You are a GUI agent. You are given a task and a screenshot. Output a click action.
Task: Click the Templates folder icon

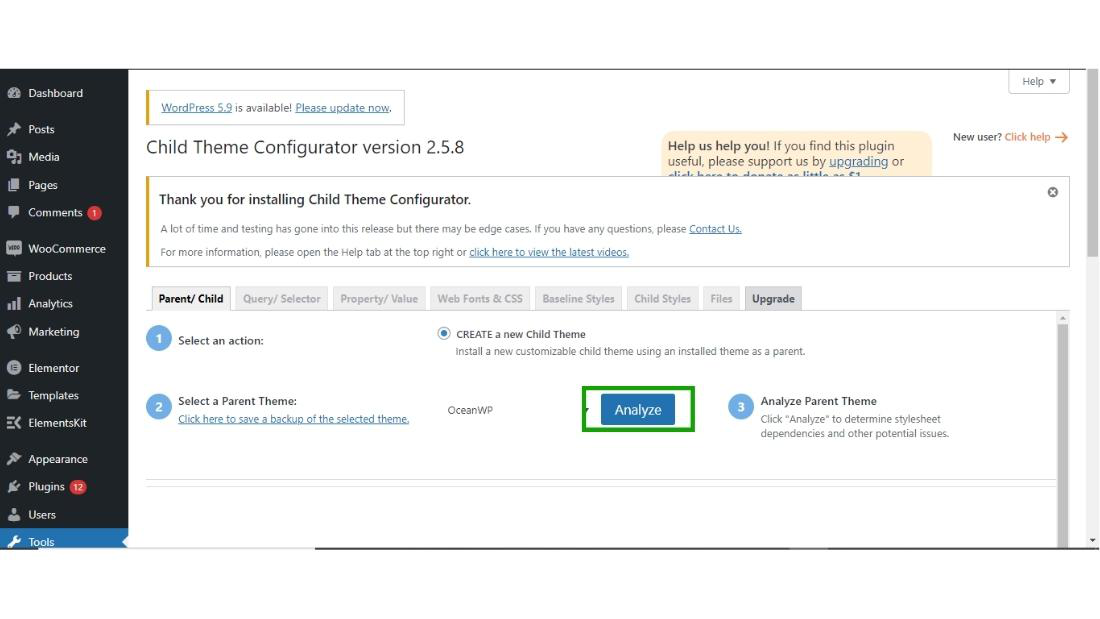14,395
